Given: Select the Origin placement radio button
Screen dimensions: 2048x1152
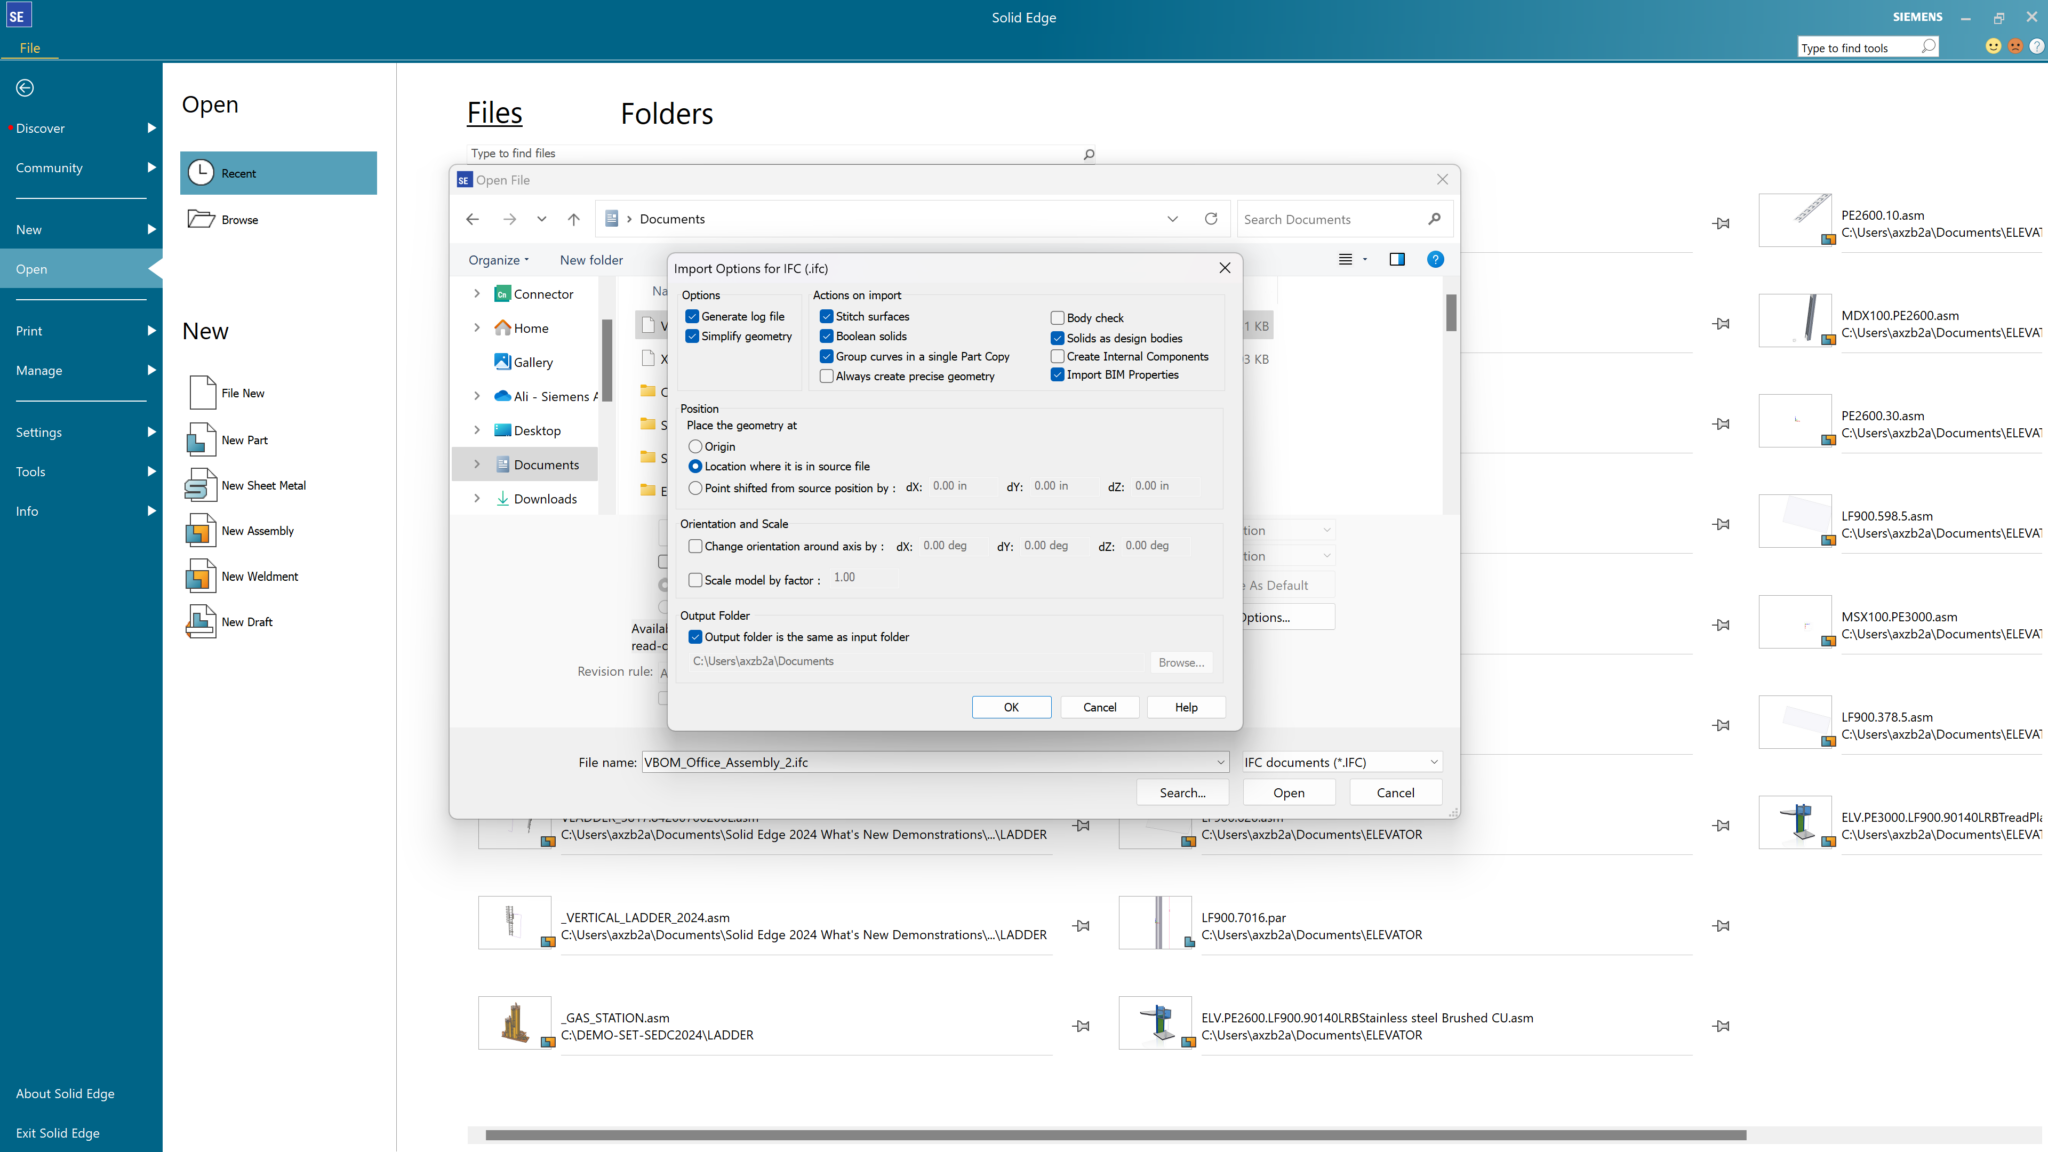Looking at the screenshot, I should pyautogui.click(x=696, y=446).
